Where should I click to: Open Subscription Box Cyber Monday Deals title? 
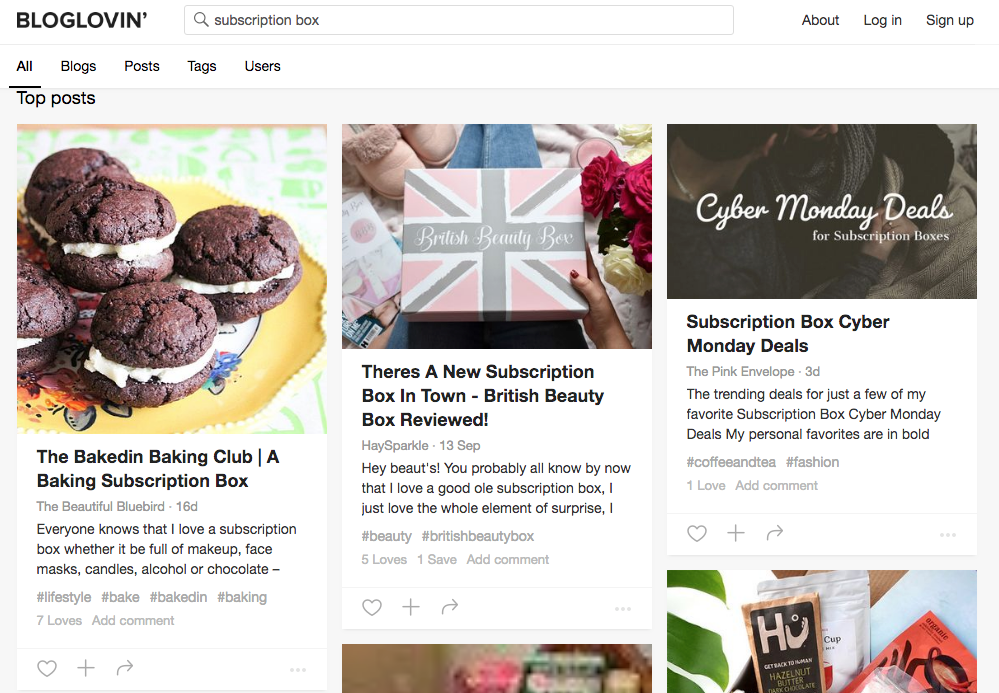point(787,334)
